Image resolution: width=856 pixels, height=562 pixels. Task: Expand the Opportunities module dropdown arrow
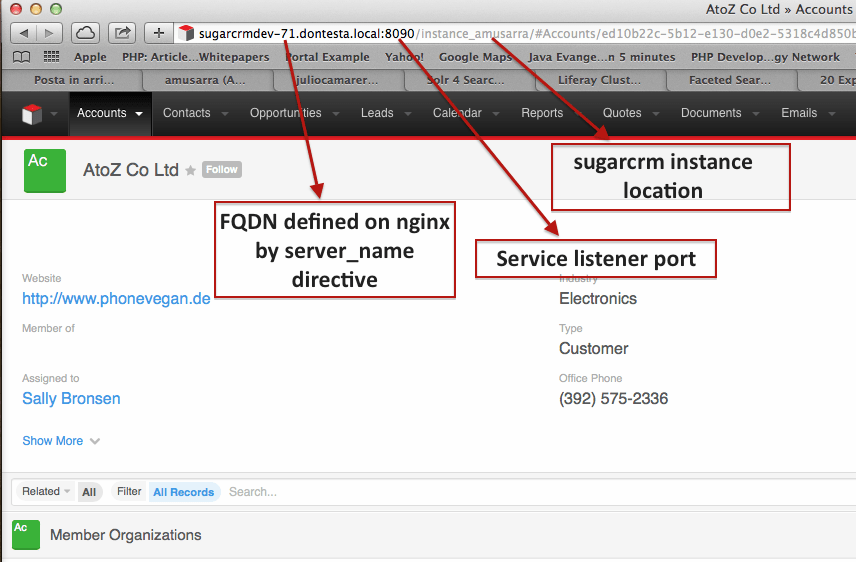tap(336, 114)
